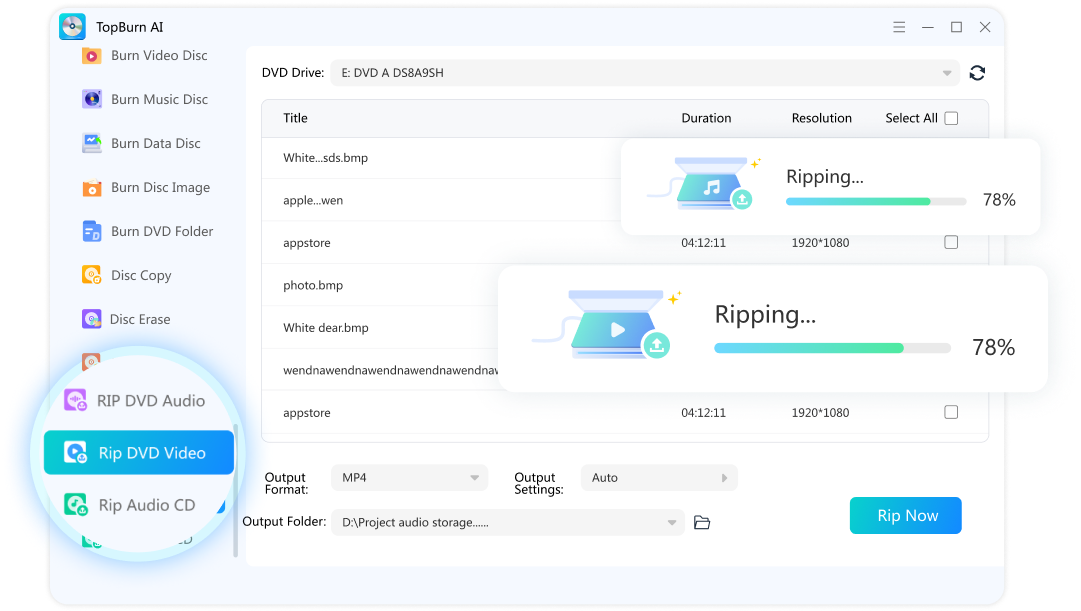This screenshot has width=1081, height=611.
Task: Check the last appstore row checkbox
Action: (x=951, y=412)
